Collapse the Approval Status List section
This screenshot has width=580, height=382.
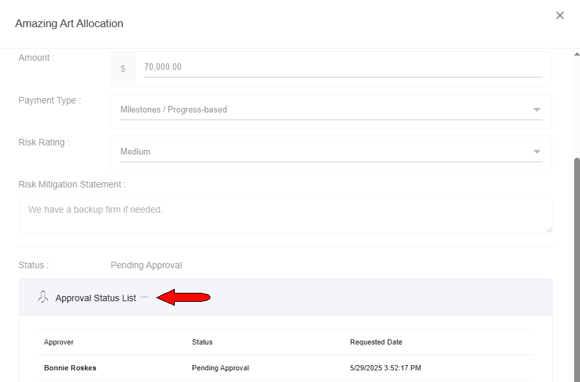tap(145, 297)
